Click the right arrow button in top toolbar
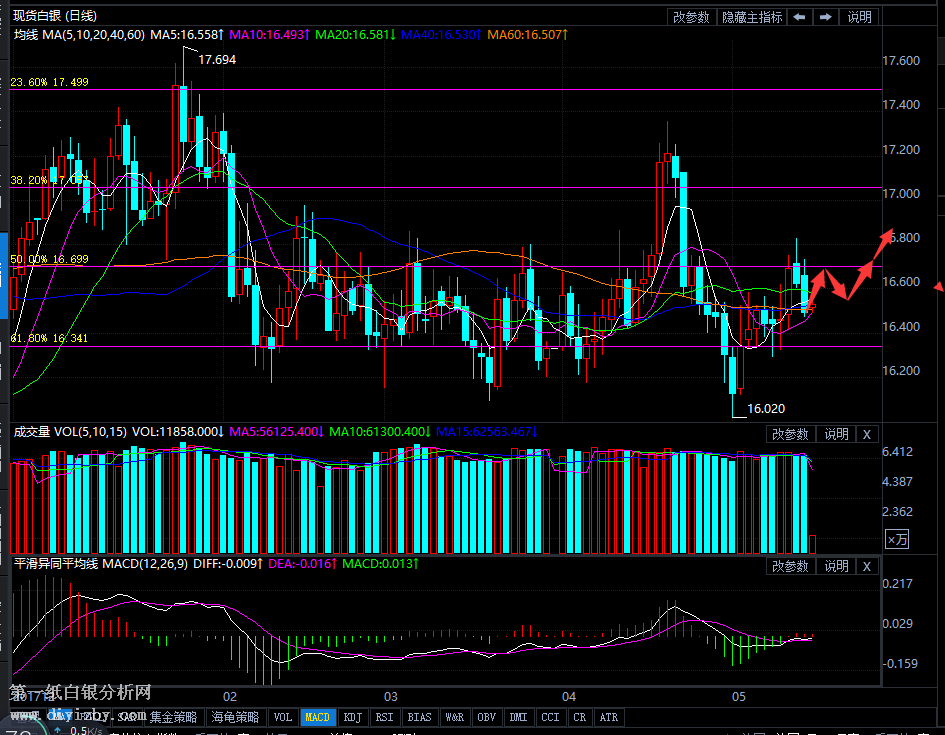Image resolution: width=945 pixels, height=735 pixels. tap(825, 17)
